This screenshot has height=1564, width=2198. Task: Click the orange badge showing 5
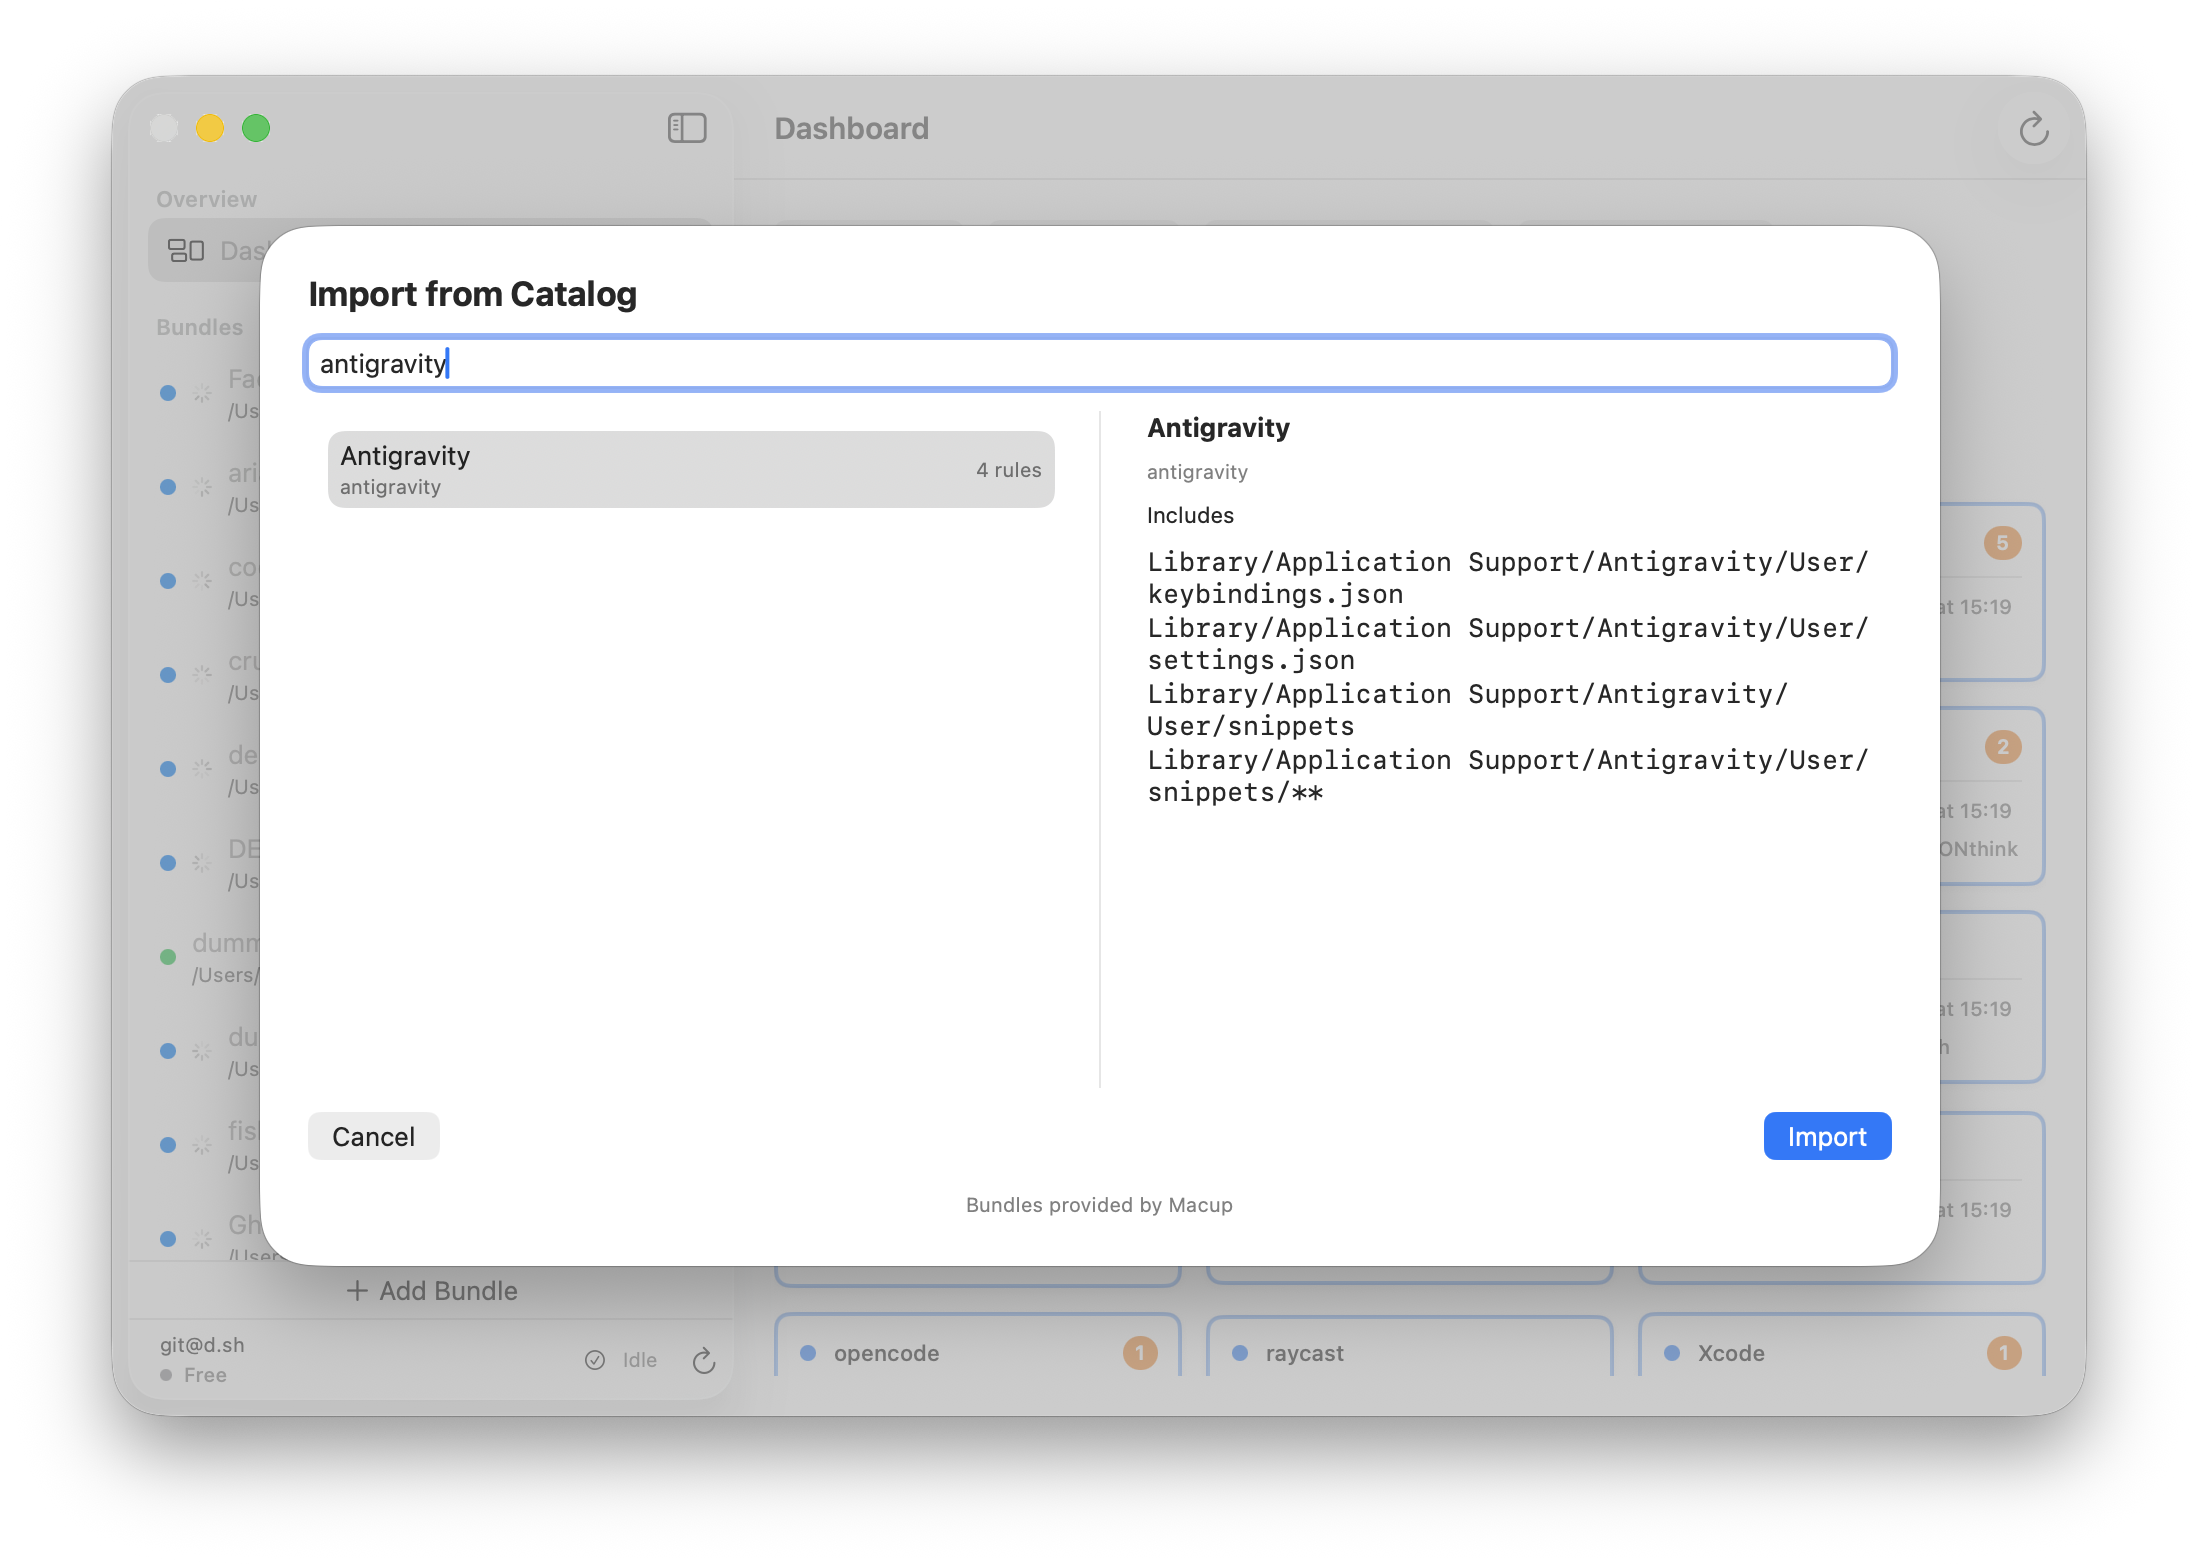pyautogui.click(x=2002, y=543)
